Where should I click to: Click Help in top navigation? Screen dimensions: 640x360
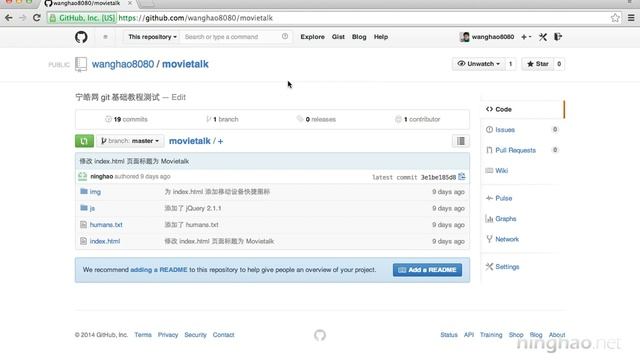[x=381, y=37]
